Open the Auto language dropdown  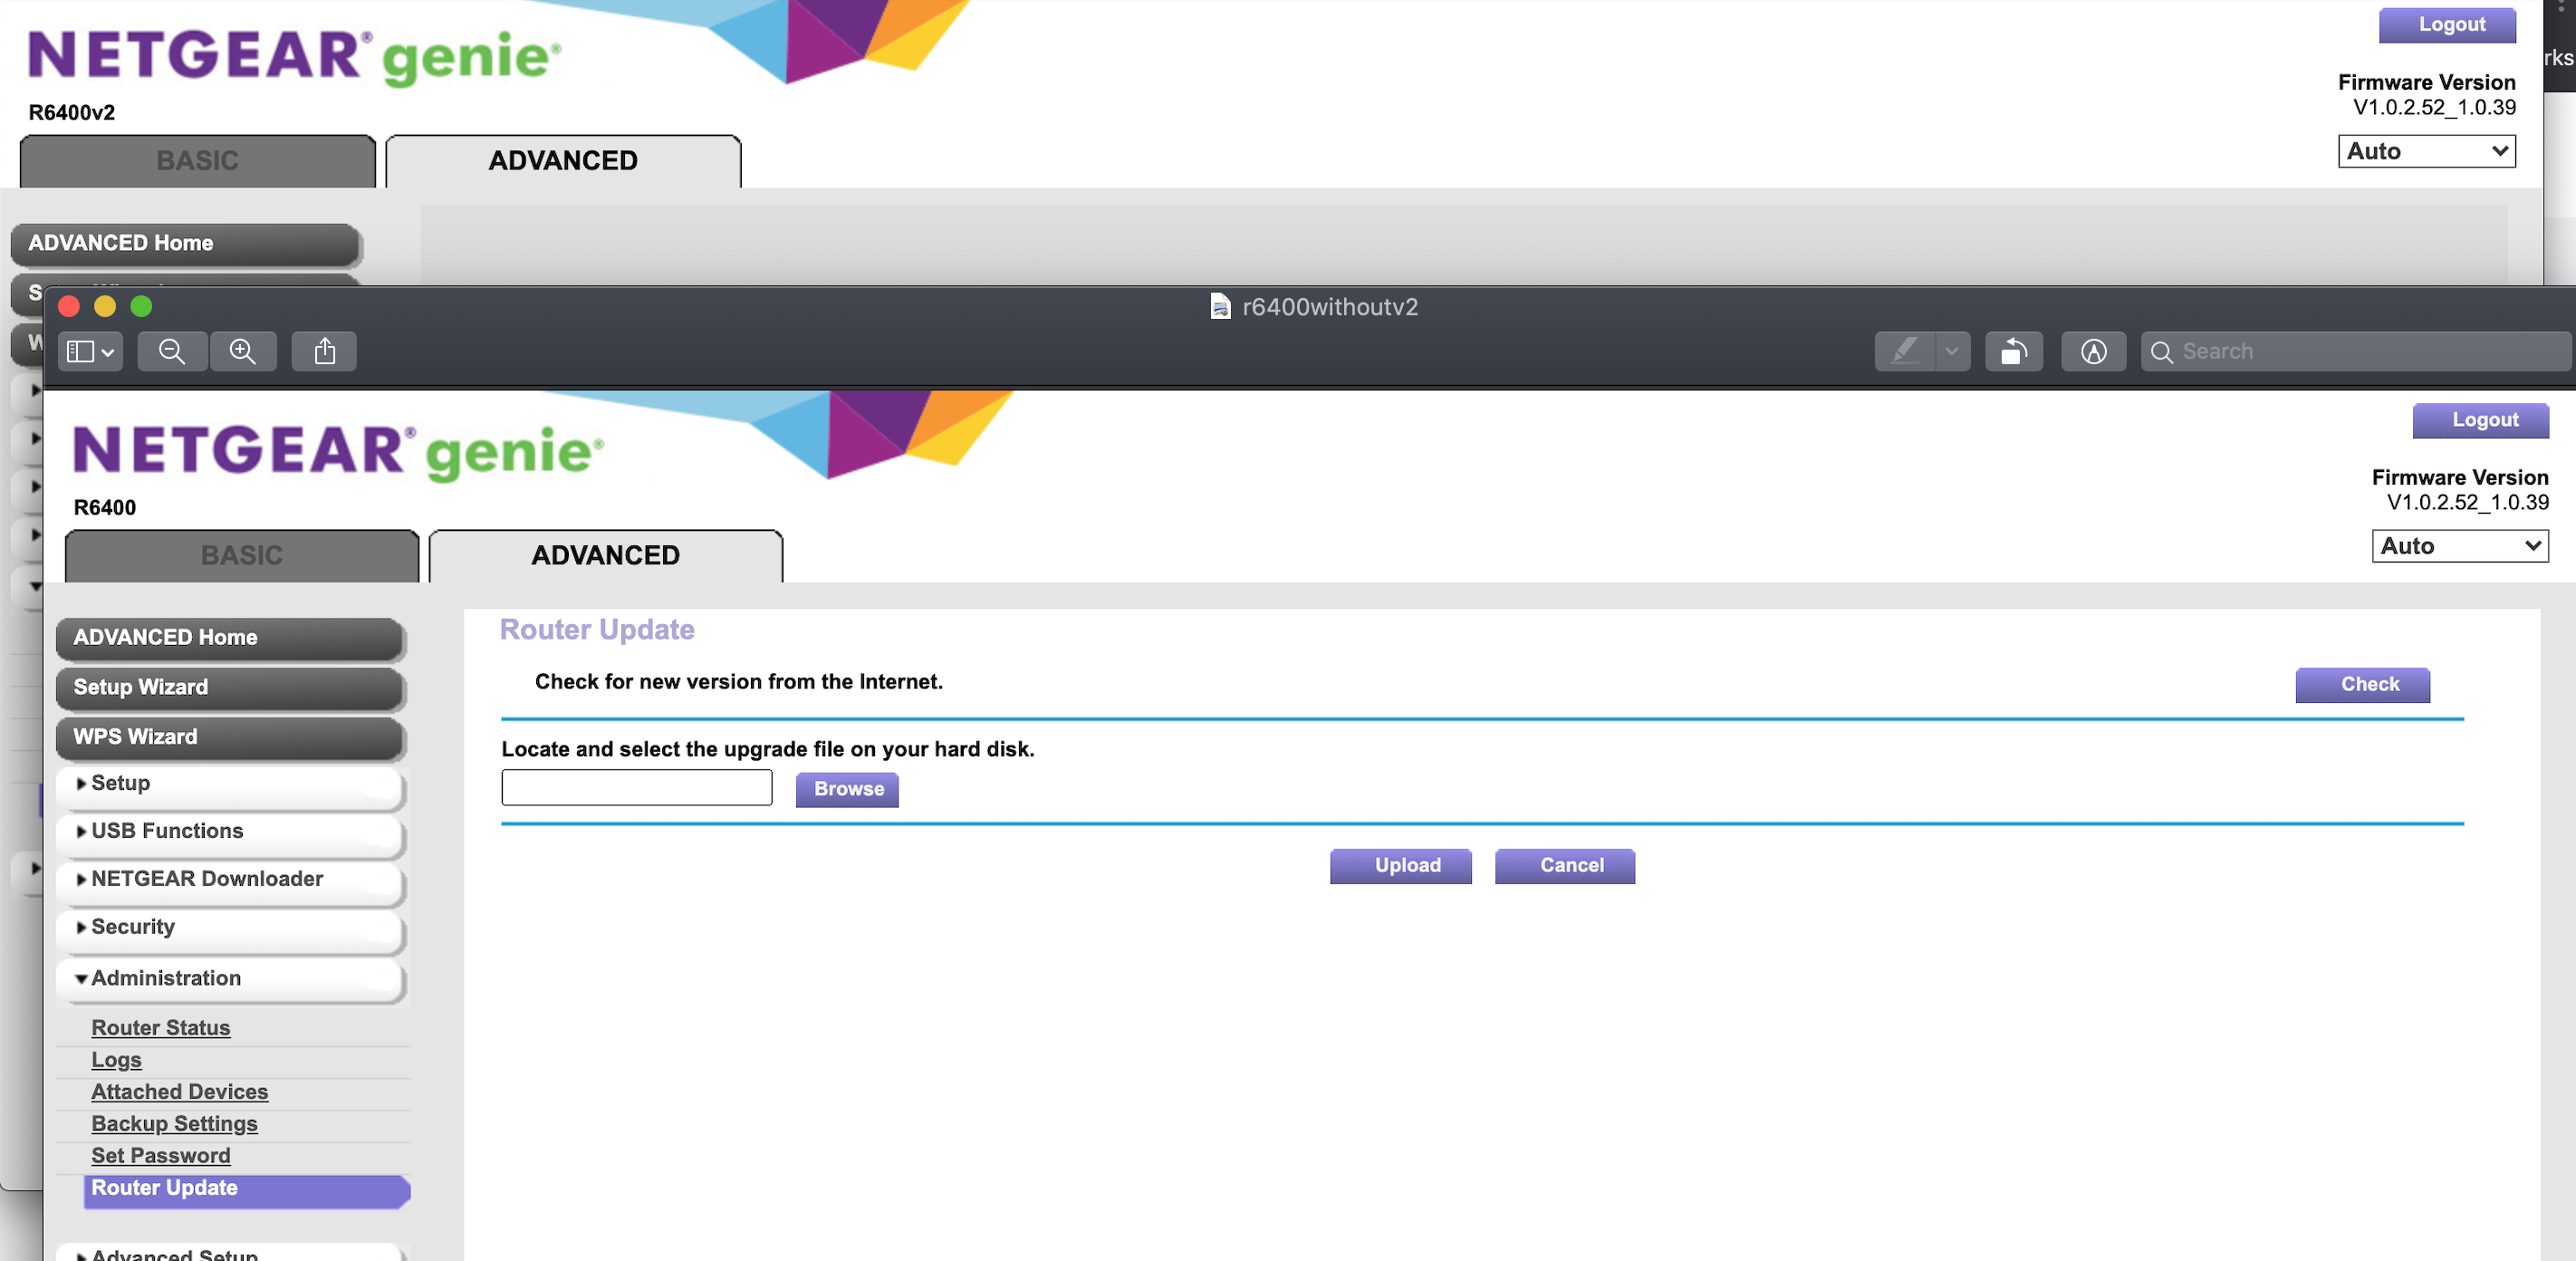(x=2459, y=546)
